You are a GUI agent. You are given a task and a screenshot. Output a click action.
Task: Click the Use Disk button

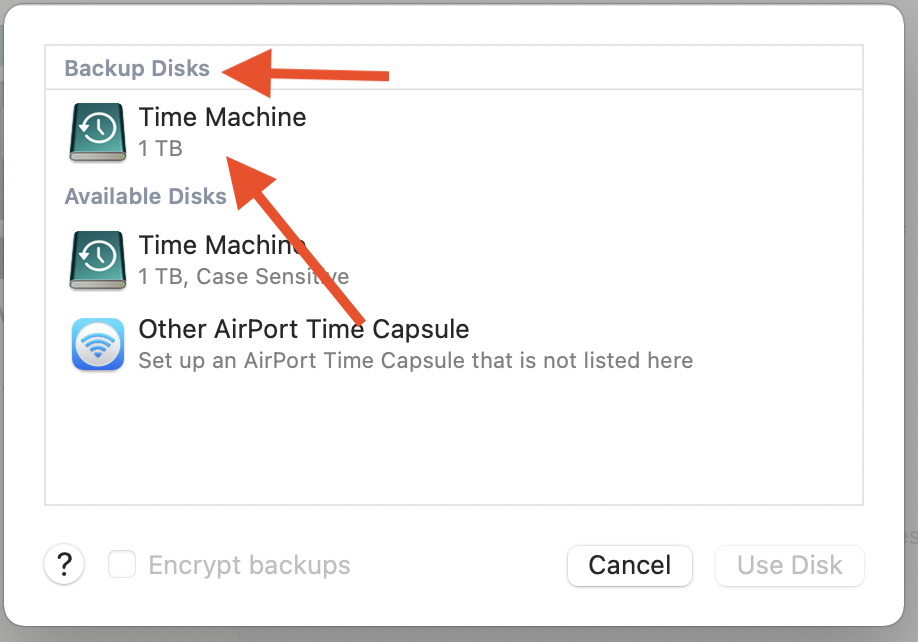(x=789, y=565)
